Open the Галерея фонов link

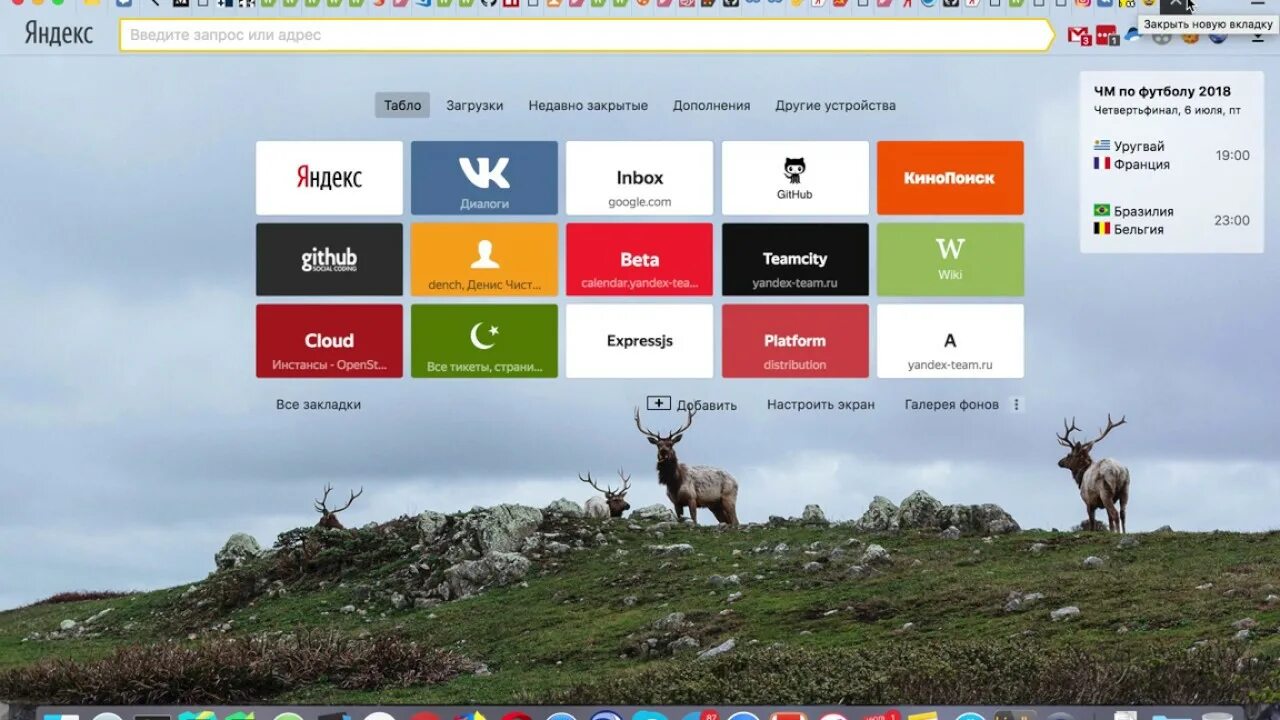coord(952,405)
